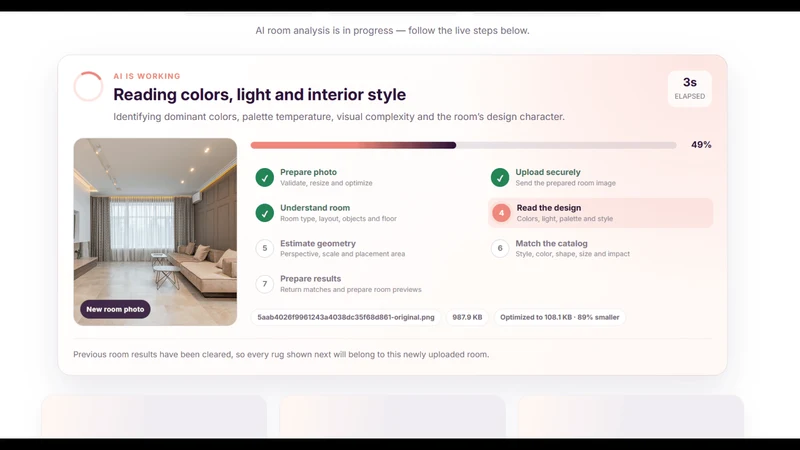The width and height of the screenshot is (800, 450).
Task: Click the Upload securely green checkmark
Action: 500,178
